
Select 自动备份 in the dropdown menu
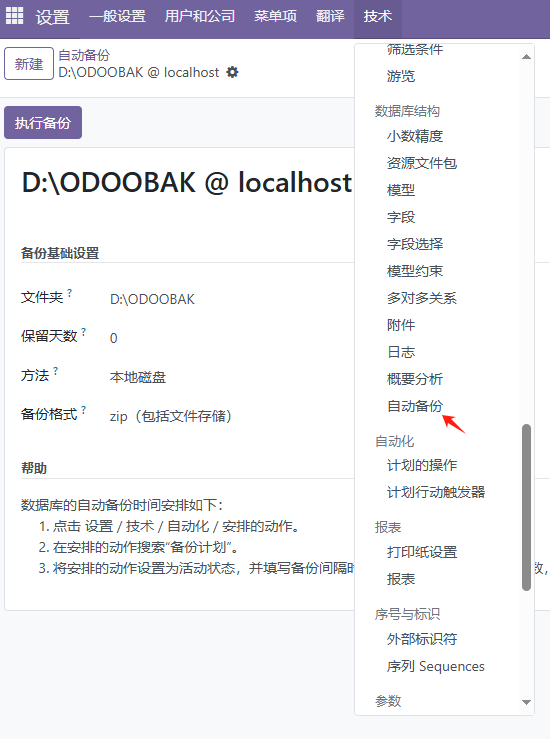[x=415, y=406]
